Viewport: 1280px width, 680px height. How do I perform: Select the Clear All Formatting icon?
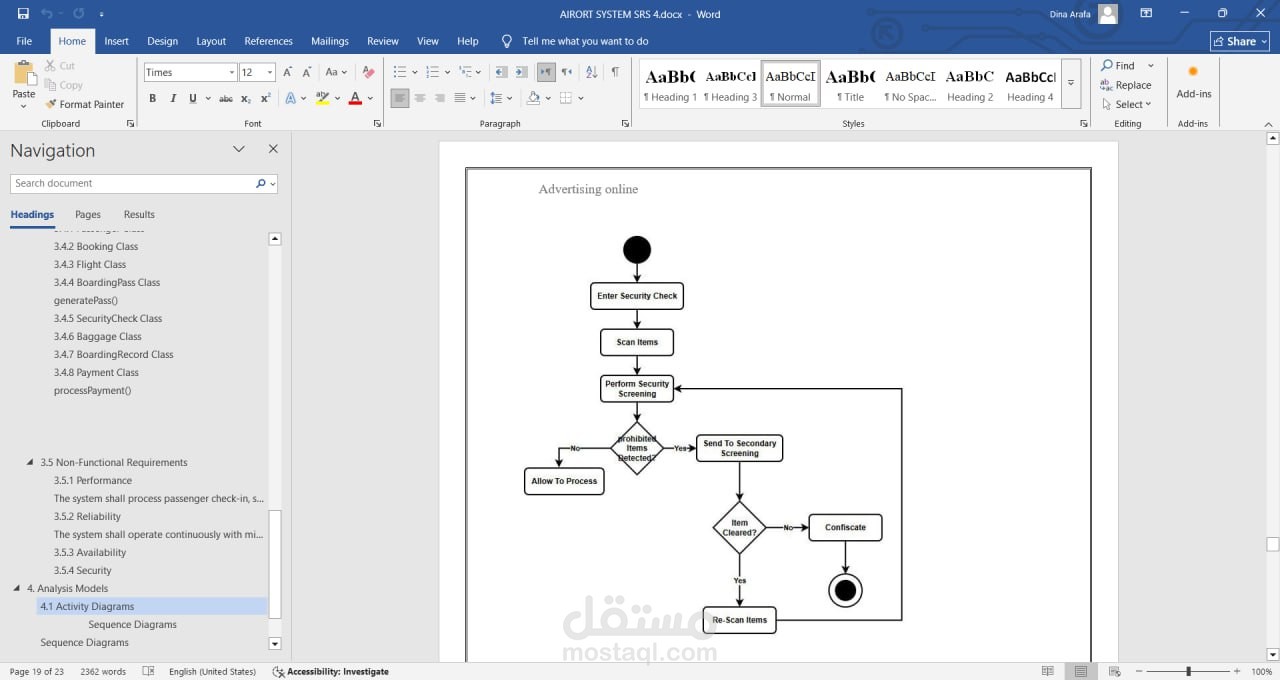click(368, 72)
